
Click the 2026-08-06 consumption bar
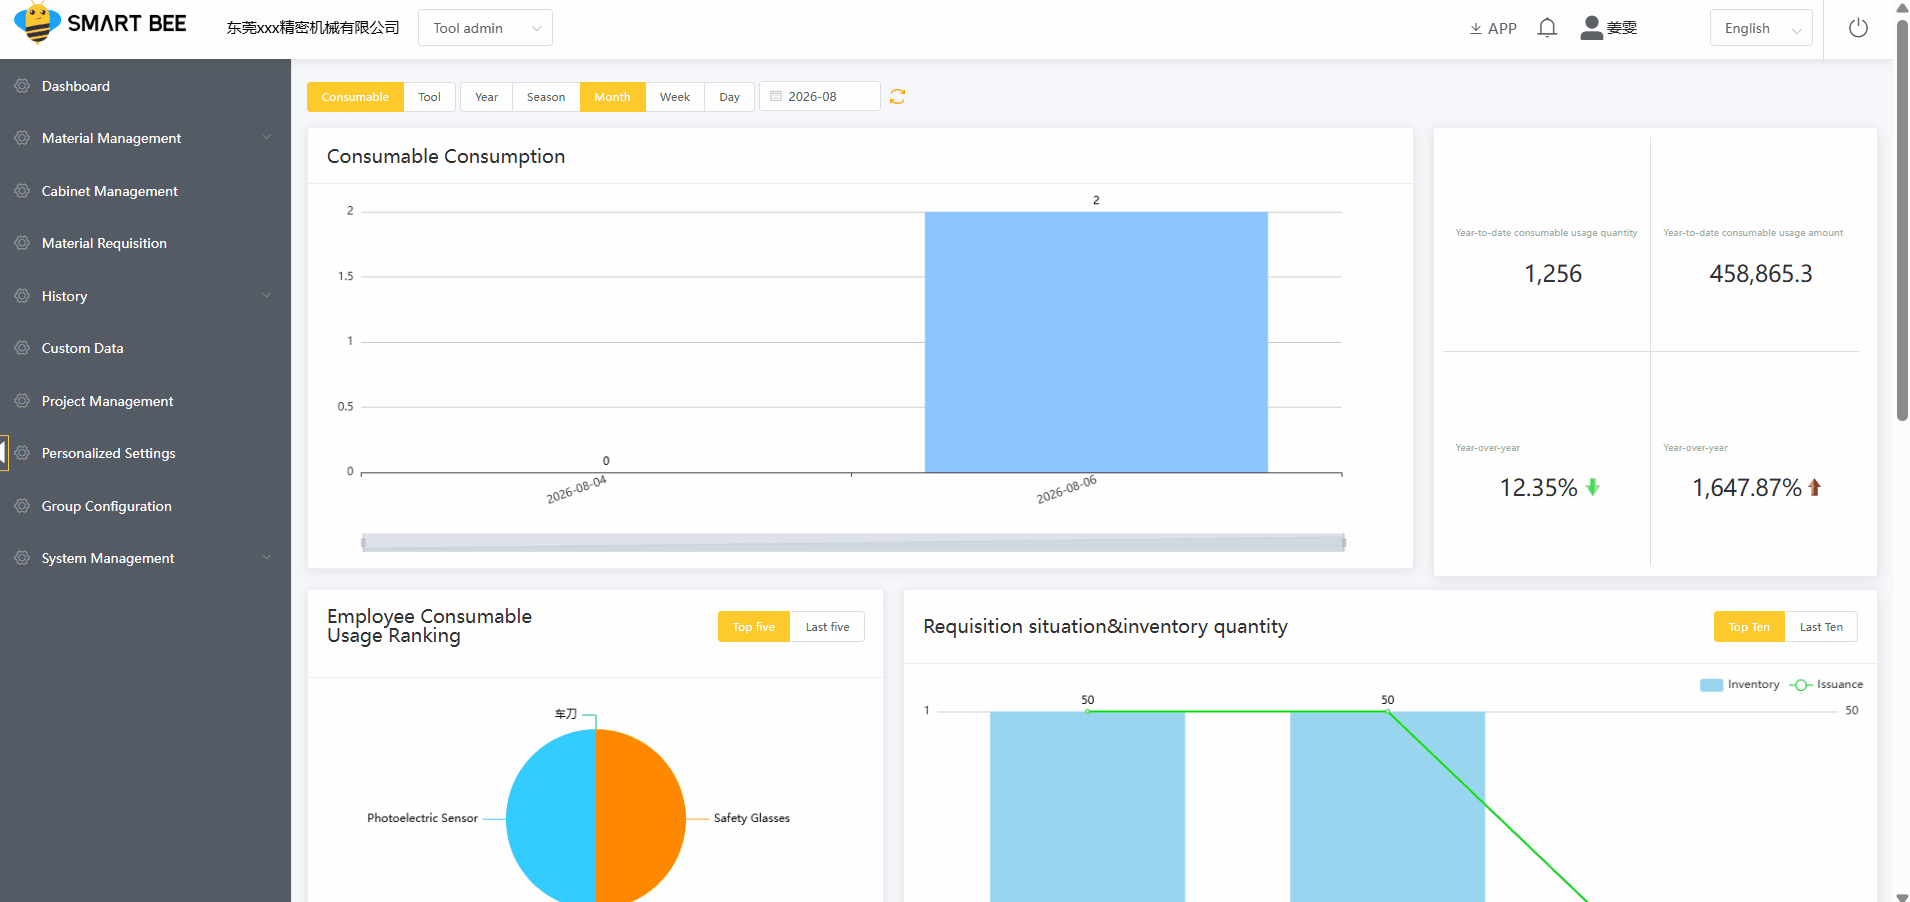pos(1096,342)
